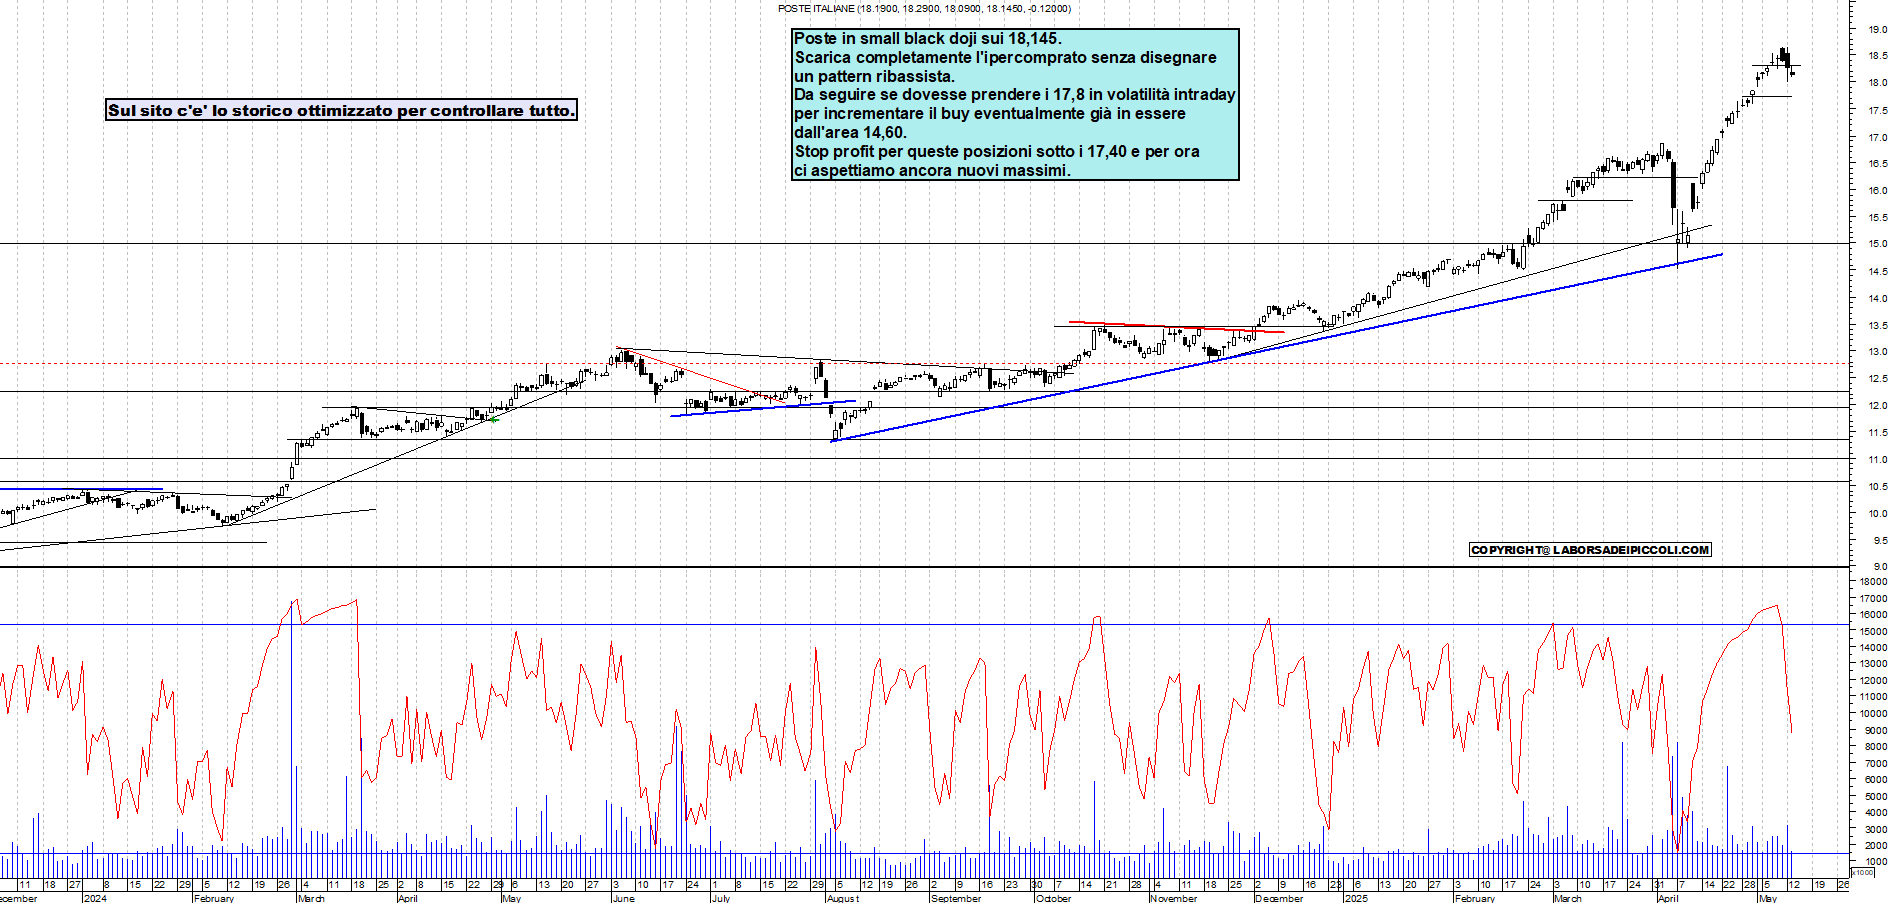Click the 12000 volume axis label

(x=1873, y=680)
